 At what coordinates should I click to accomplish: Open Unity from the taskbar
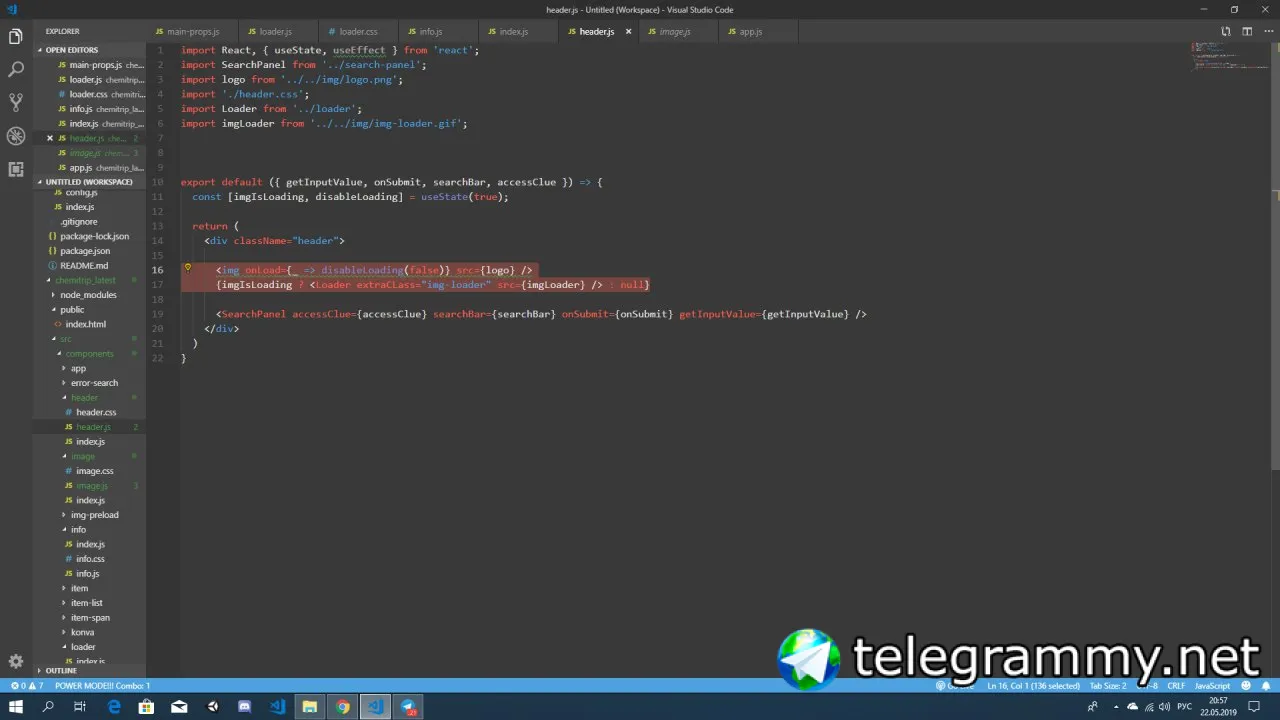point(212,707)
